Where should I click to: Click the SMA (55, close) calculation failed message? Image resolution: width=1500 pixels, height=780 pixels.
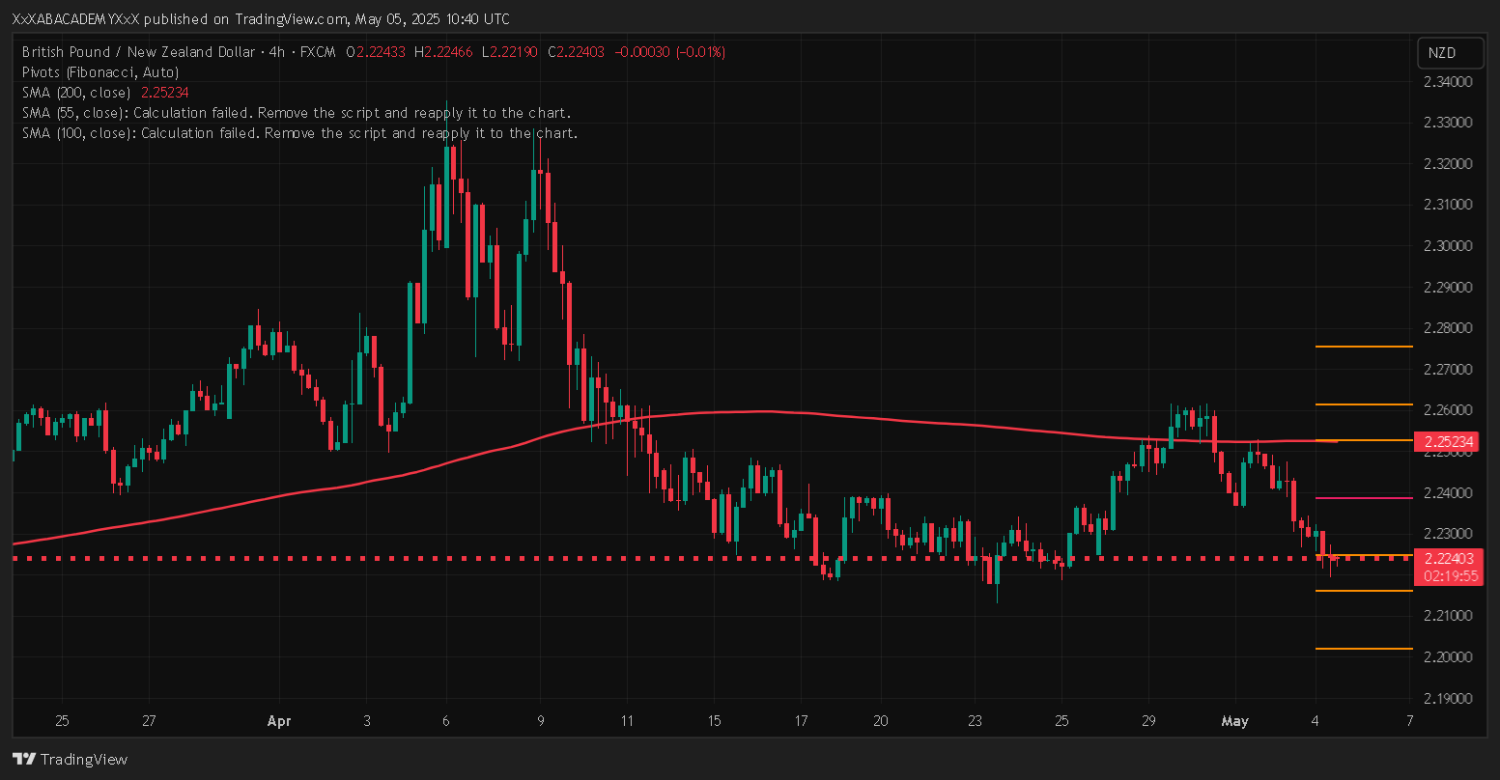(296, 113)
